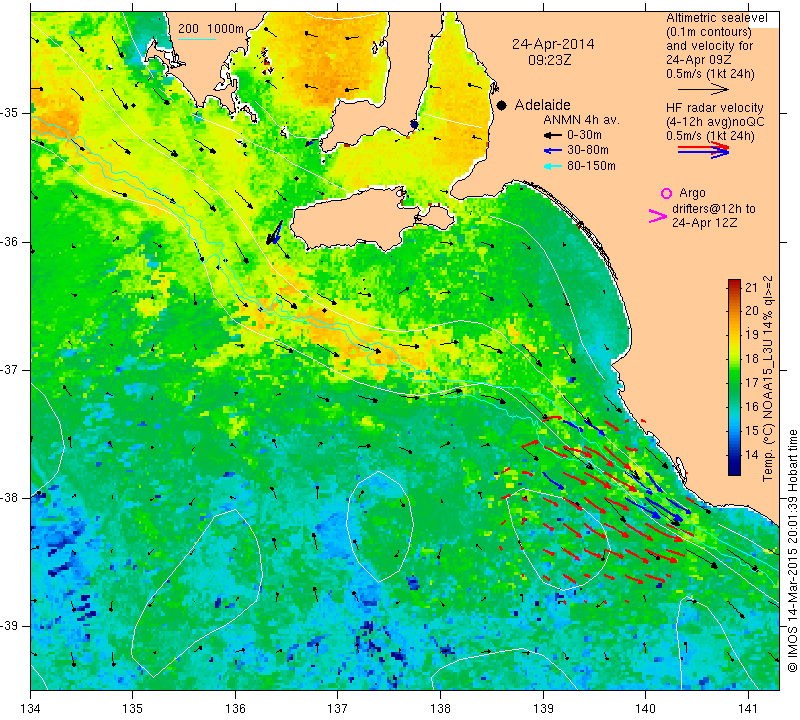The image size is (800, 720).
Task: Click the magenta Argo circle symbol
Action: [666, 193]
